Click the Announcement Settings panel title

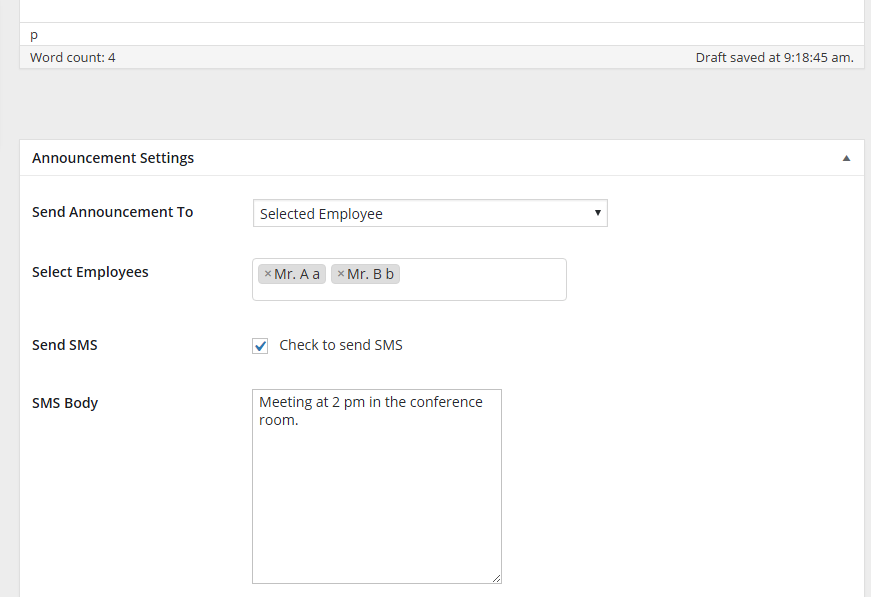click(x=113, y=158)
